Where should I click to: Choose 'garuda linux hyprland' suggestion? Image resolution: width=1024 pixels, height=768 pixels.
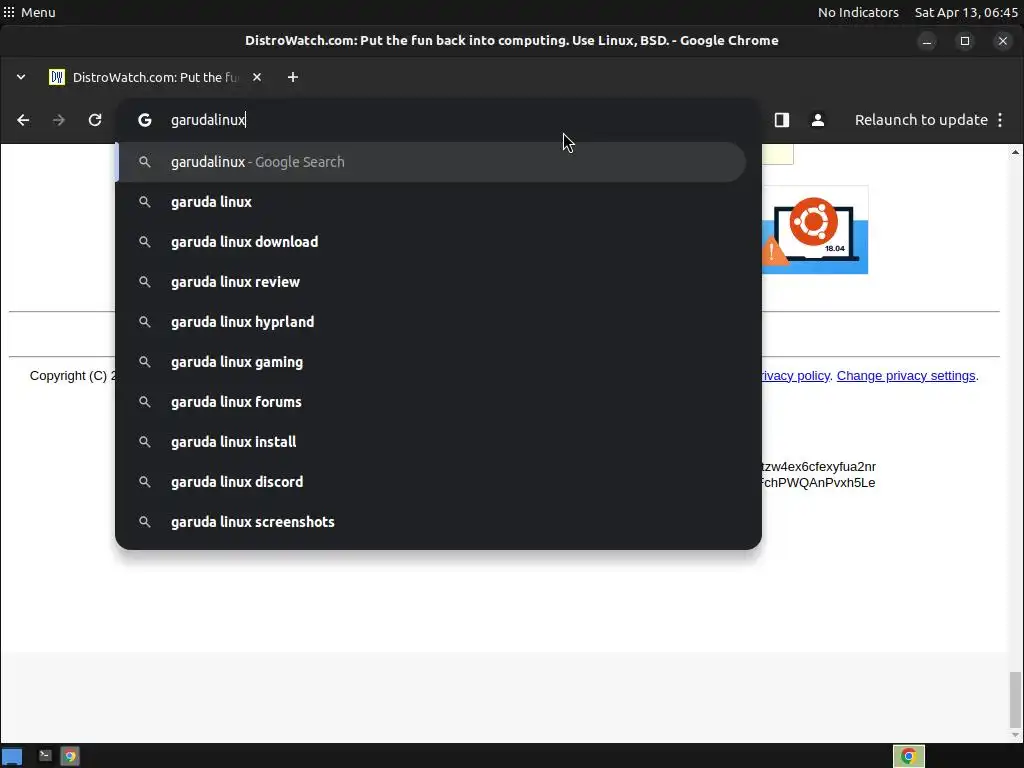(431, 322)
